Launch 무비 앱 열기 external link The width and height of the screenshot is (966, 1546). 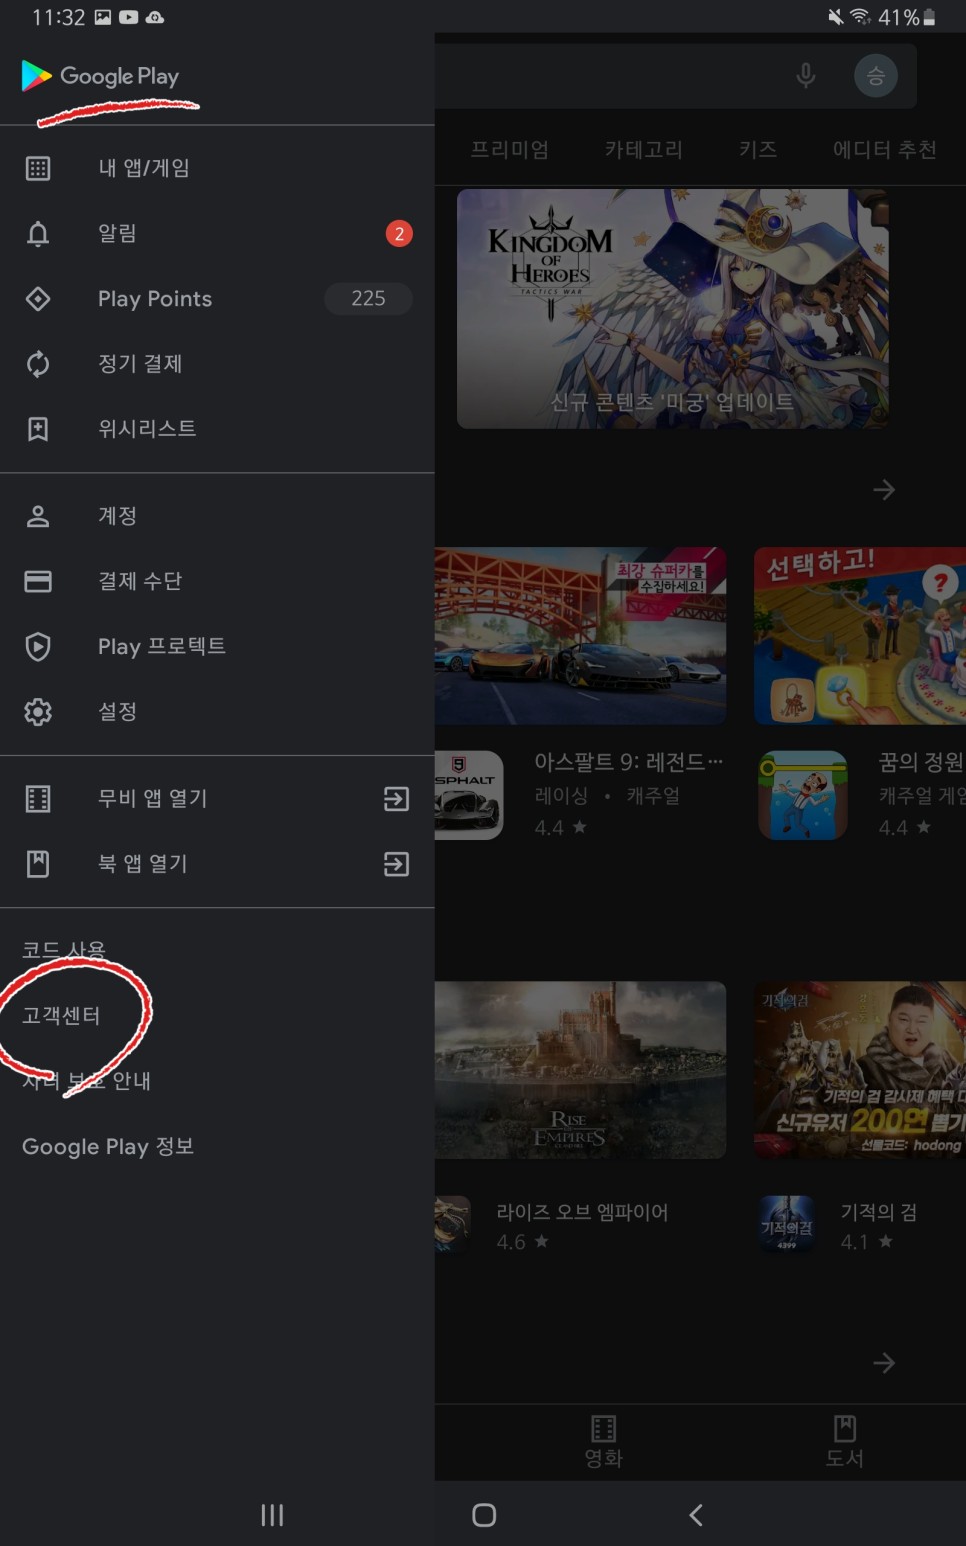point(396,798)
